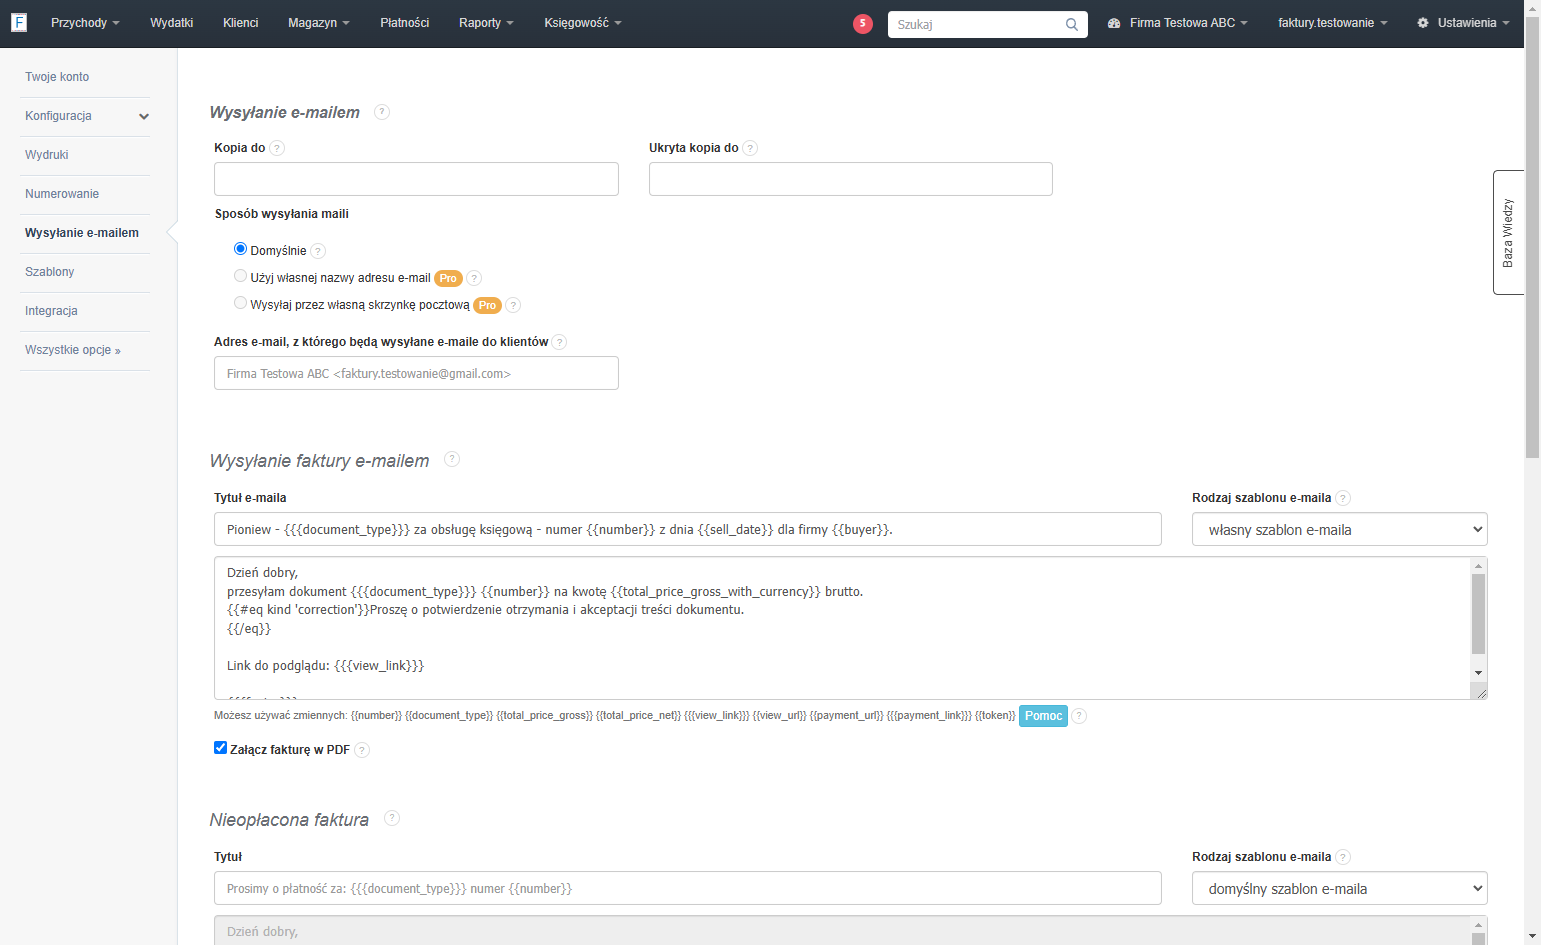The width and height of the screenshot is (1541, 945).
Task: Click help icon beside Ukryta kopia do
Action: pyautogui.click(x=750, y=148)
